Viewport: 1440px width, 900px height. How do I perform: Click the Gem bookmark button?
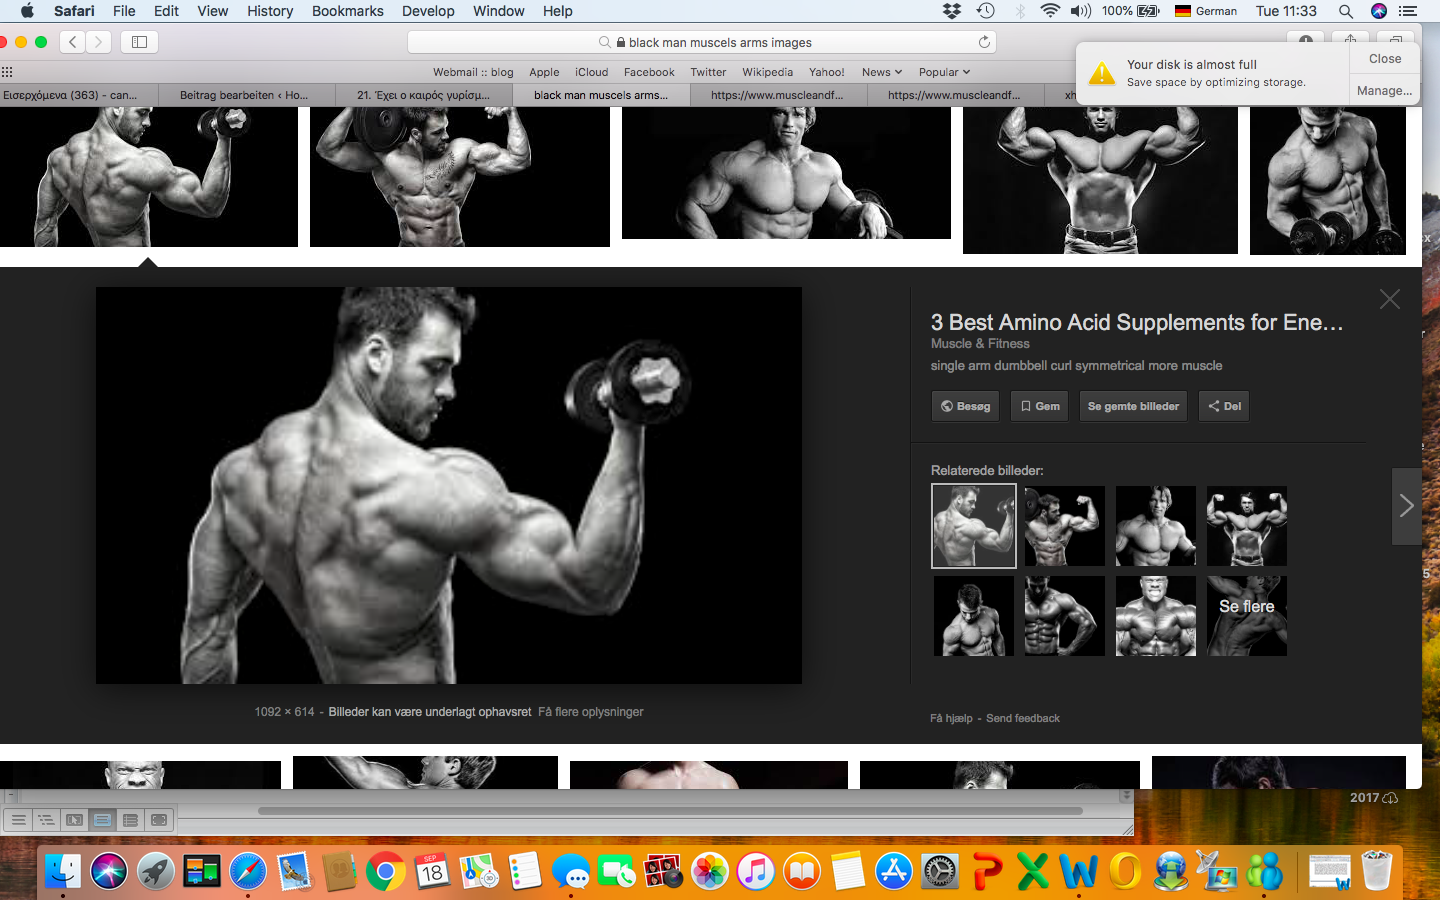point(1039,406)
